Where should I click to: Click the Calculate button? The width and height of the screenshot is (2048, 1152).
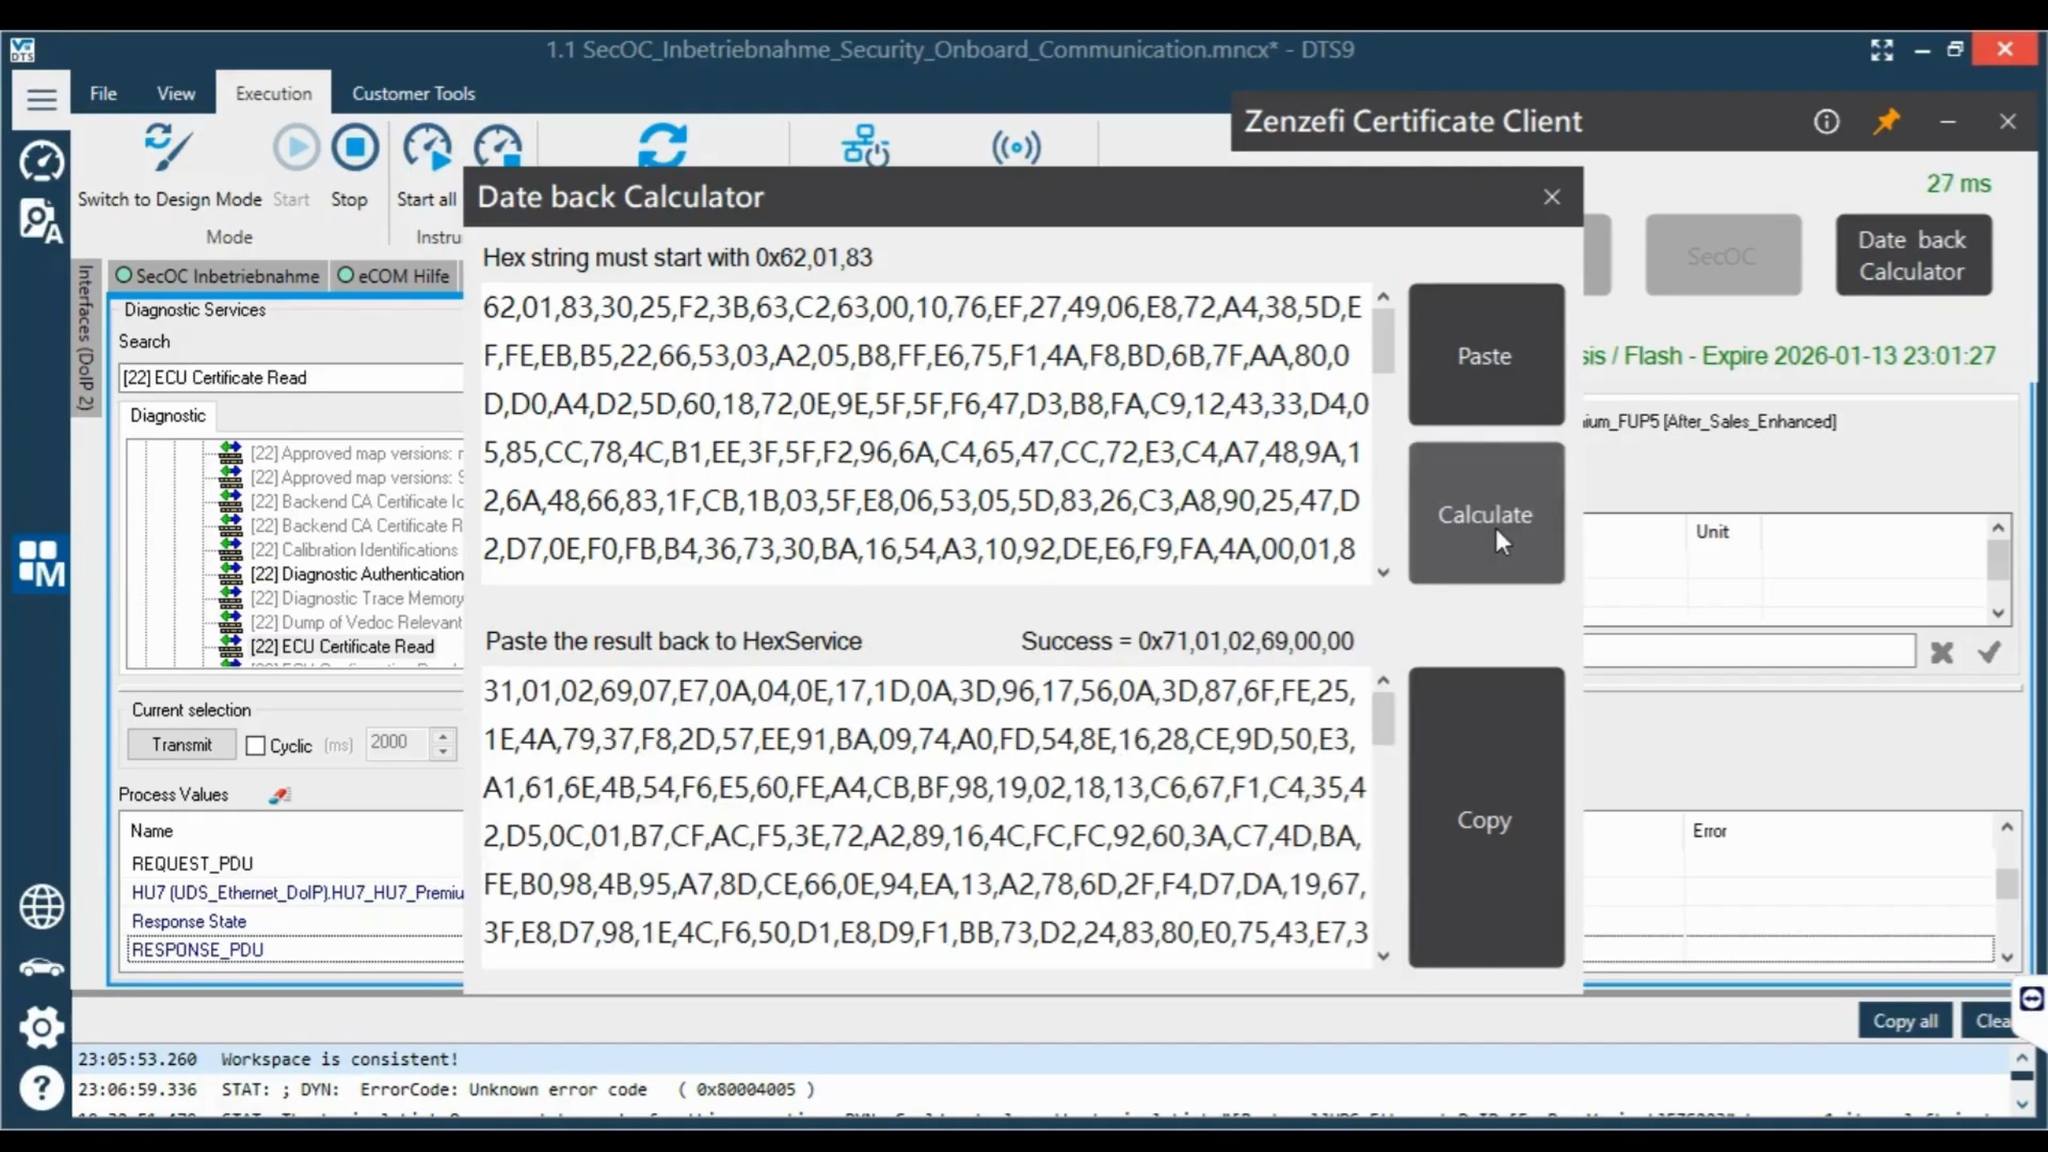(1485, 514)
